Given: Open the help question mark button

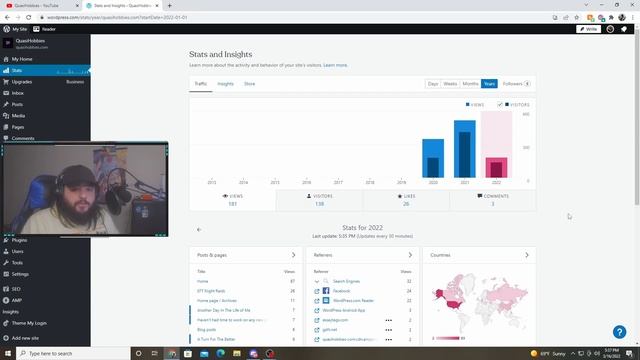Looking at the screenshot, I should click(x=619, y=332).
